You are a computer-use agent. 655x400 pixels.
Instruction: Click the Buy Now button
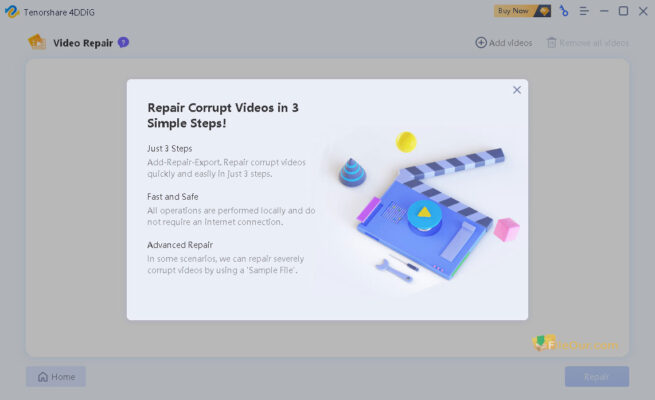pyautogui.click(x=522, y=11)
